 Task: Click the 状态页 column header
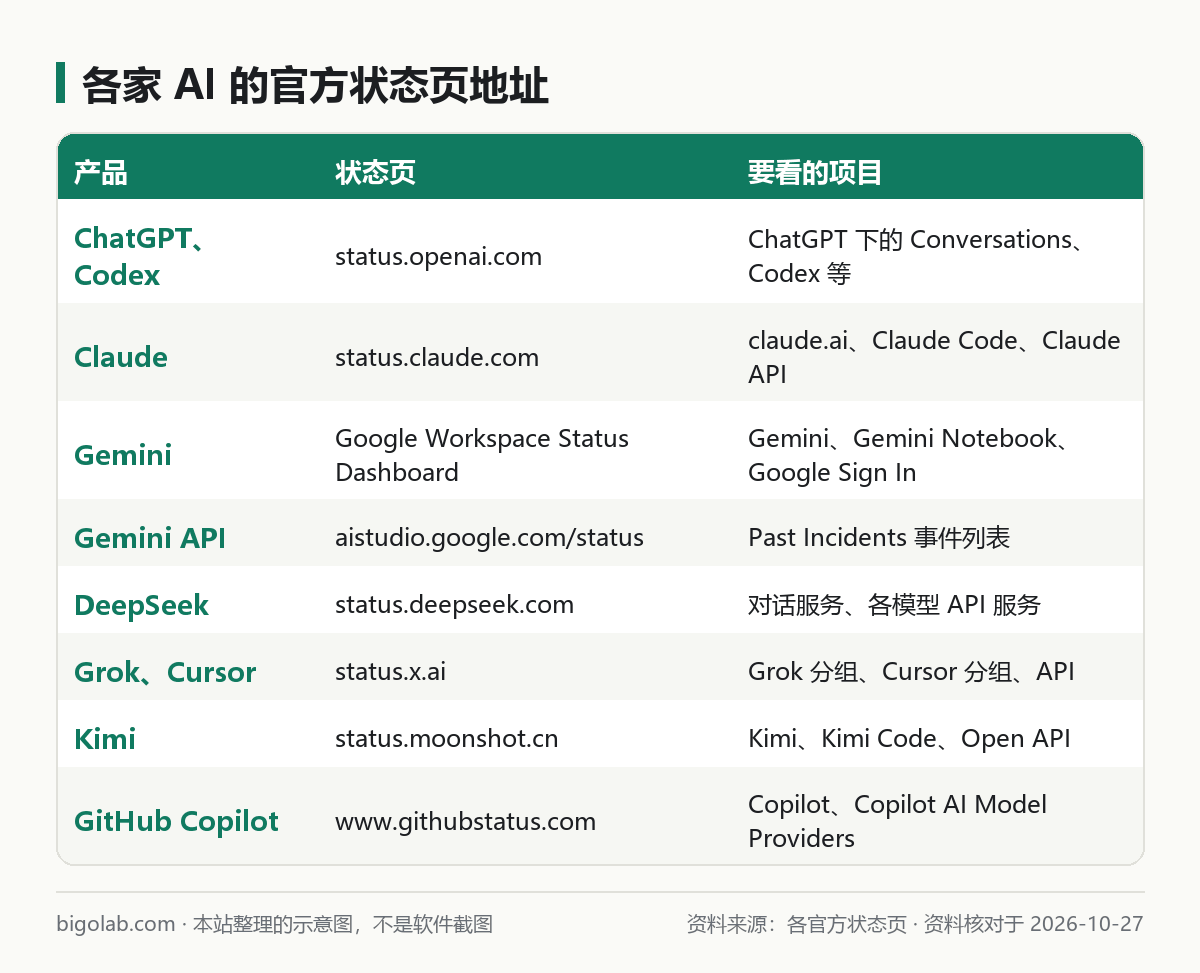coord(375,172)
